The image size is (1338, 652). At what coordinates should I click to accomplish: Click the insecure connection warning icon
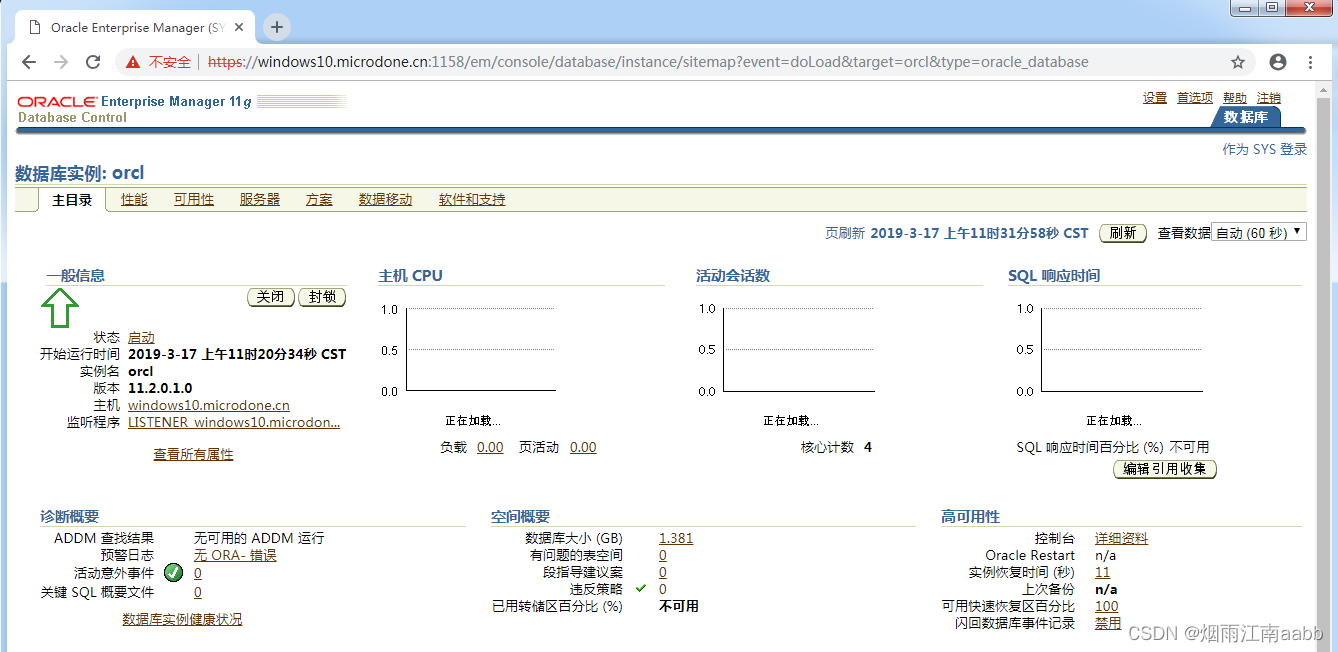pos(133,62)
